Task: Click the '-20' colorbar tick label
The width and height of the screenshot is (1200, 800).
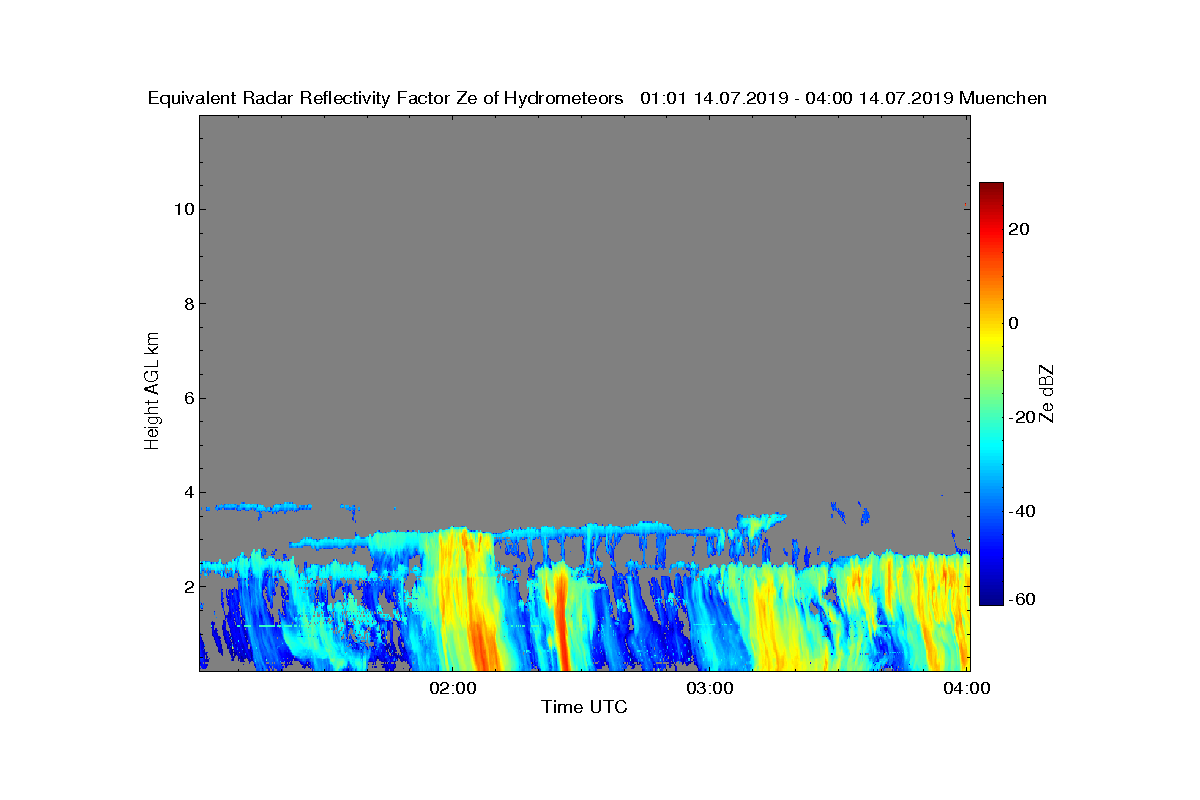Action: 1023,417
